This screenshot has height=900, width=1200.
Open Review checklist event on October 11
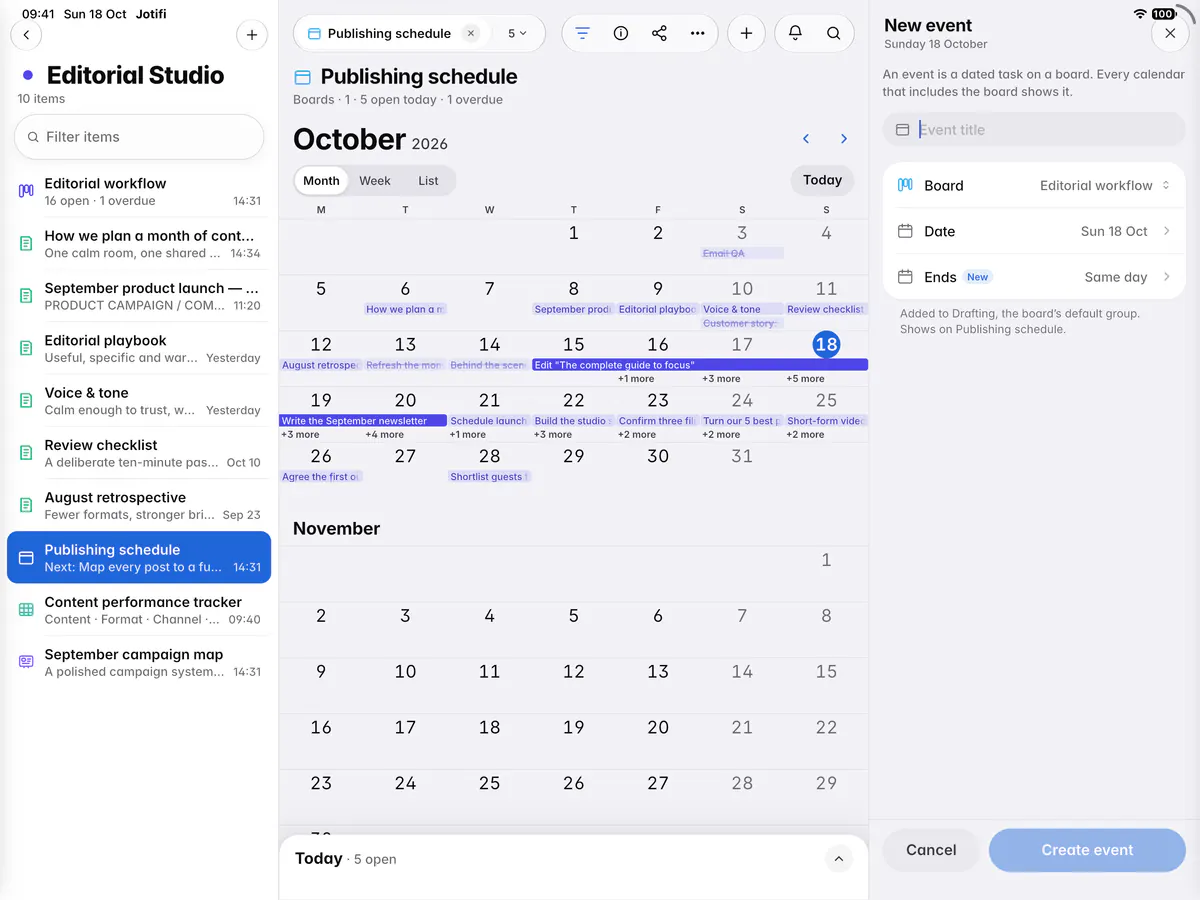coord(826,309)
